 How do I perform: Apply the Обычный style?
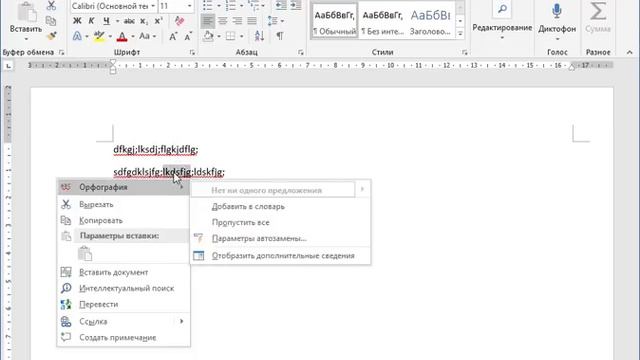pos(334,20)
